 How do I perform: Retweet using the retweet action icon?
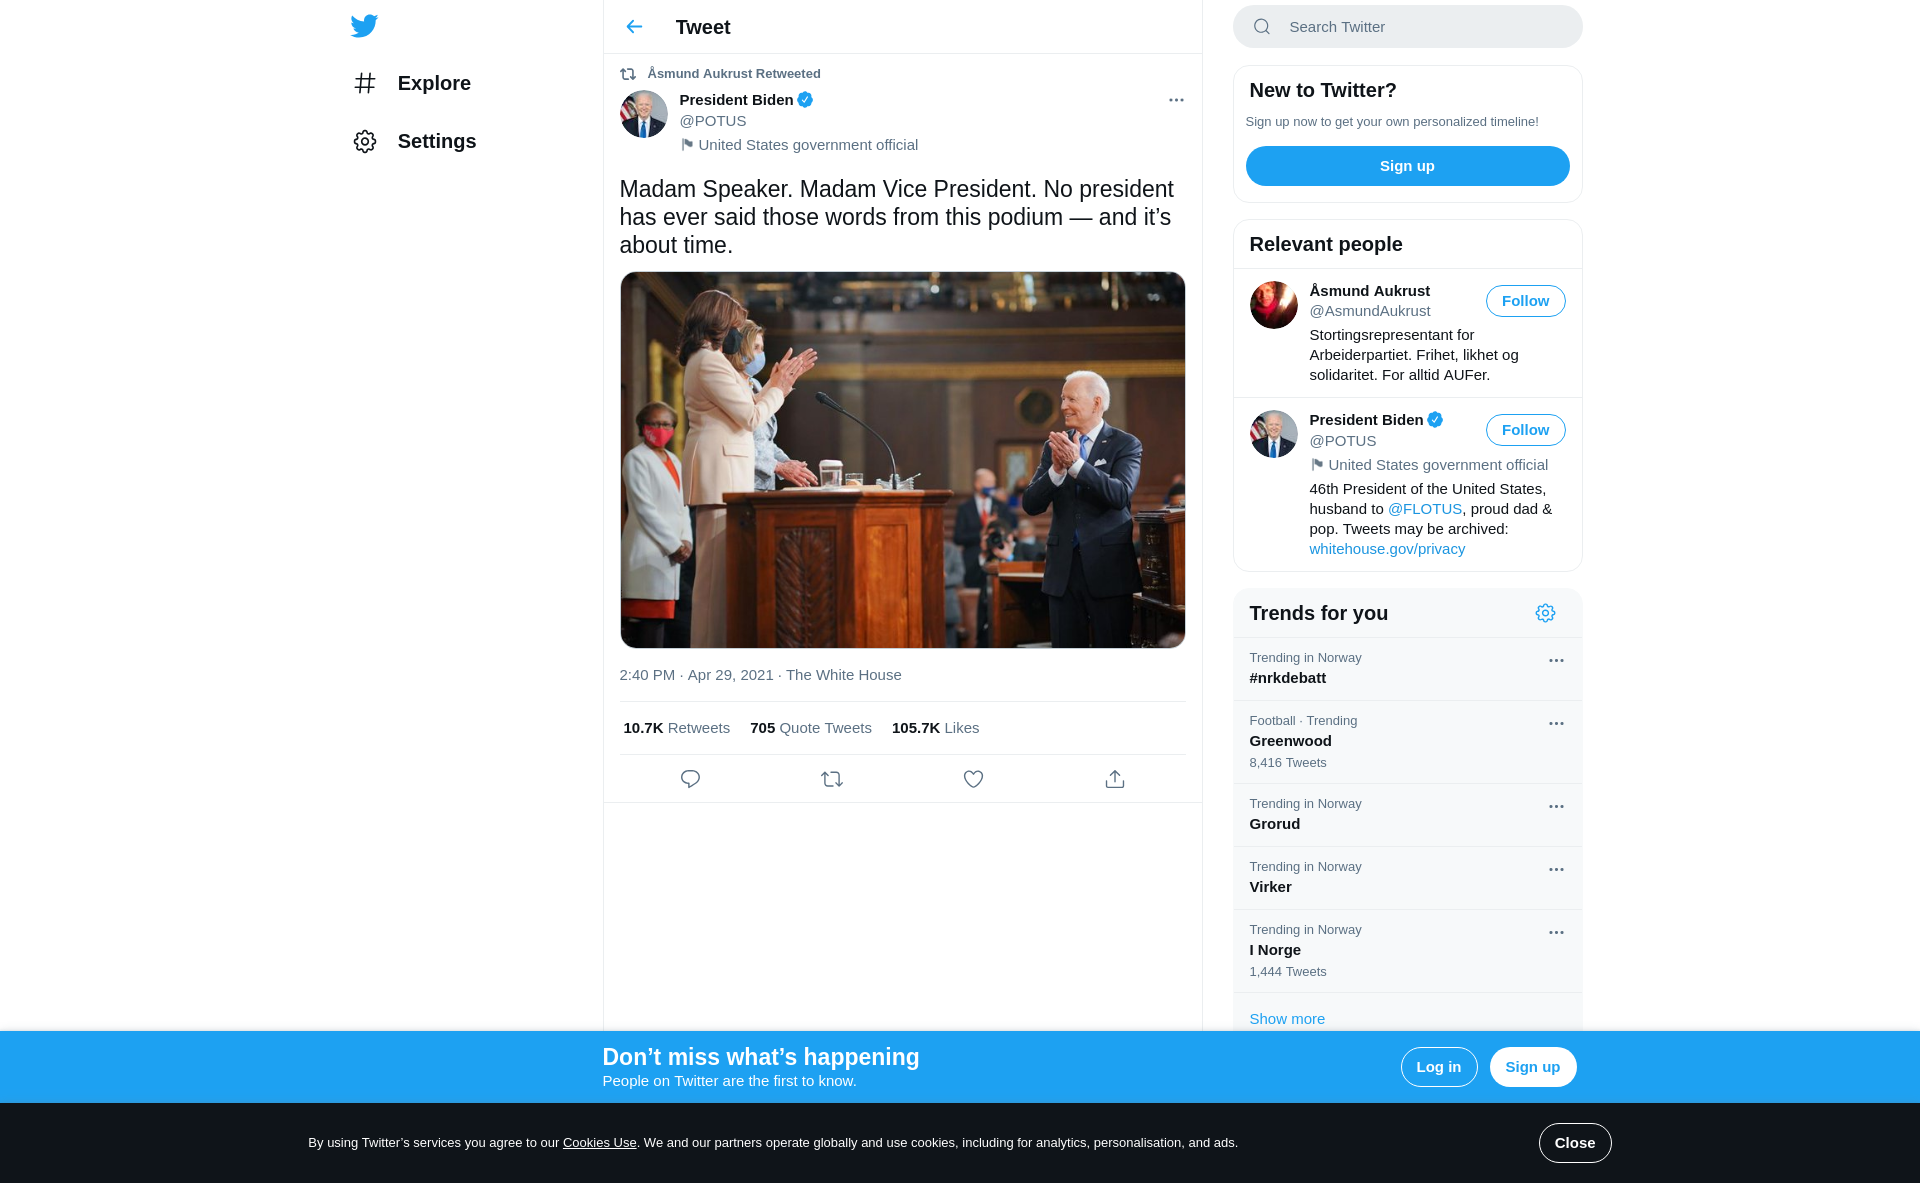832,779
